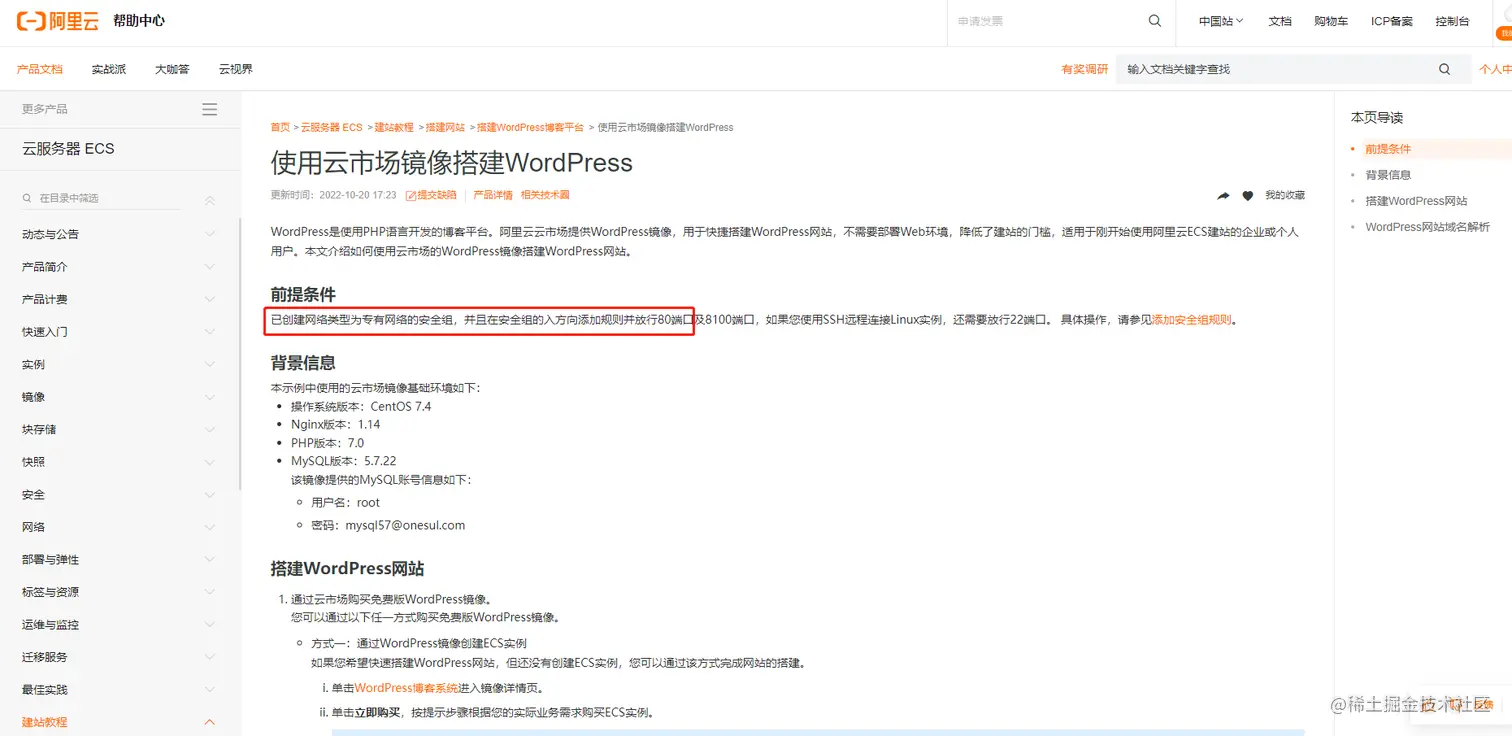Open 购物车 in the top navigation
This screenshot has width=1512, height=736.
[1331, 21]
